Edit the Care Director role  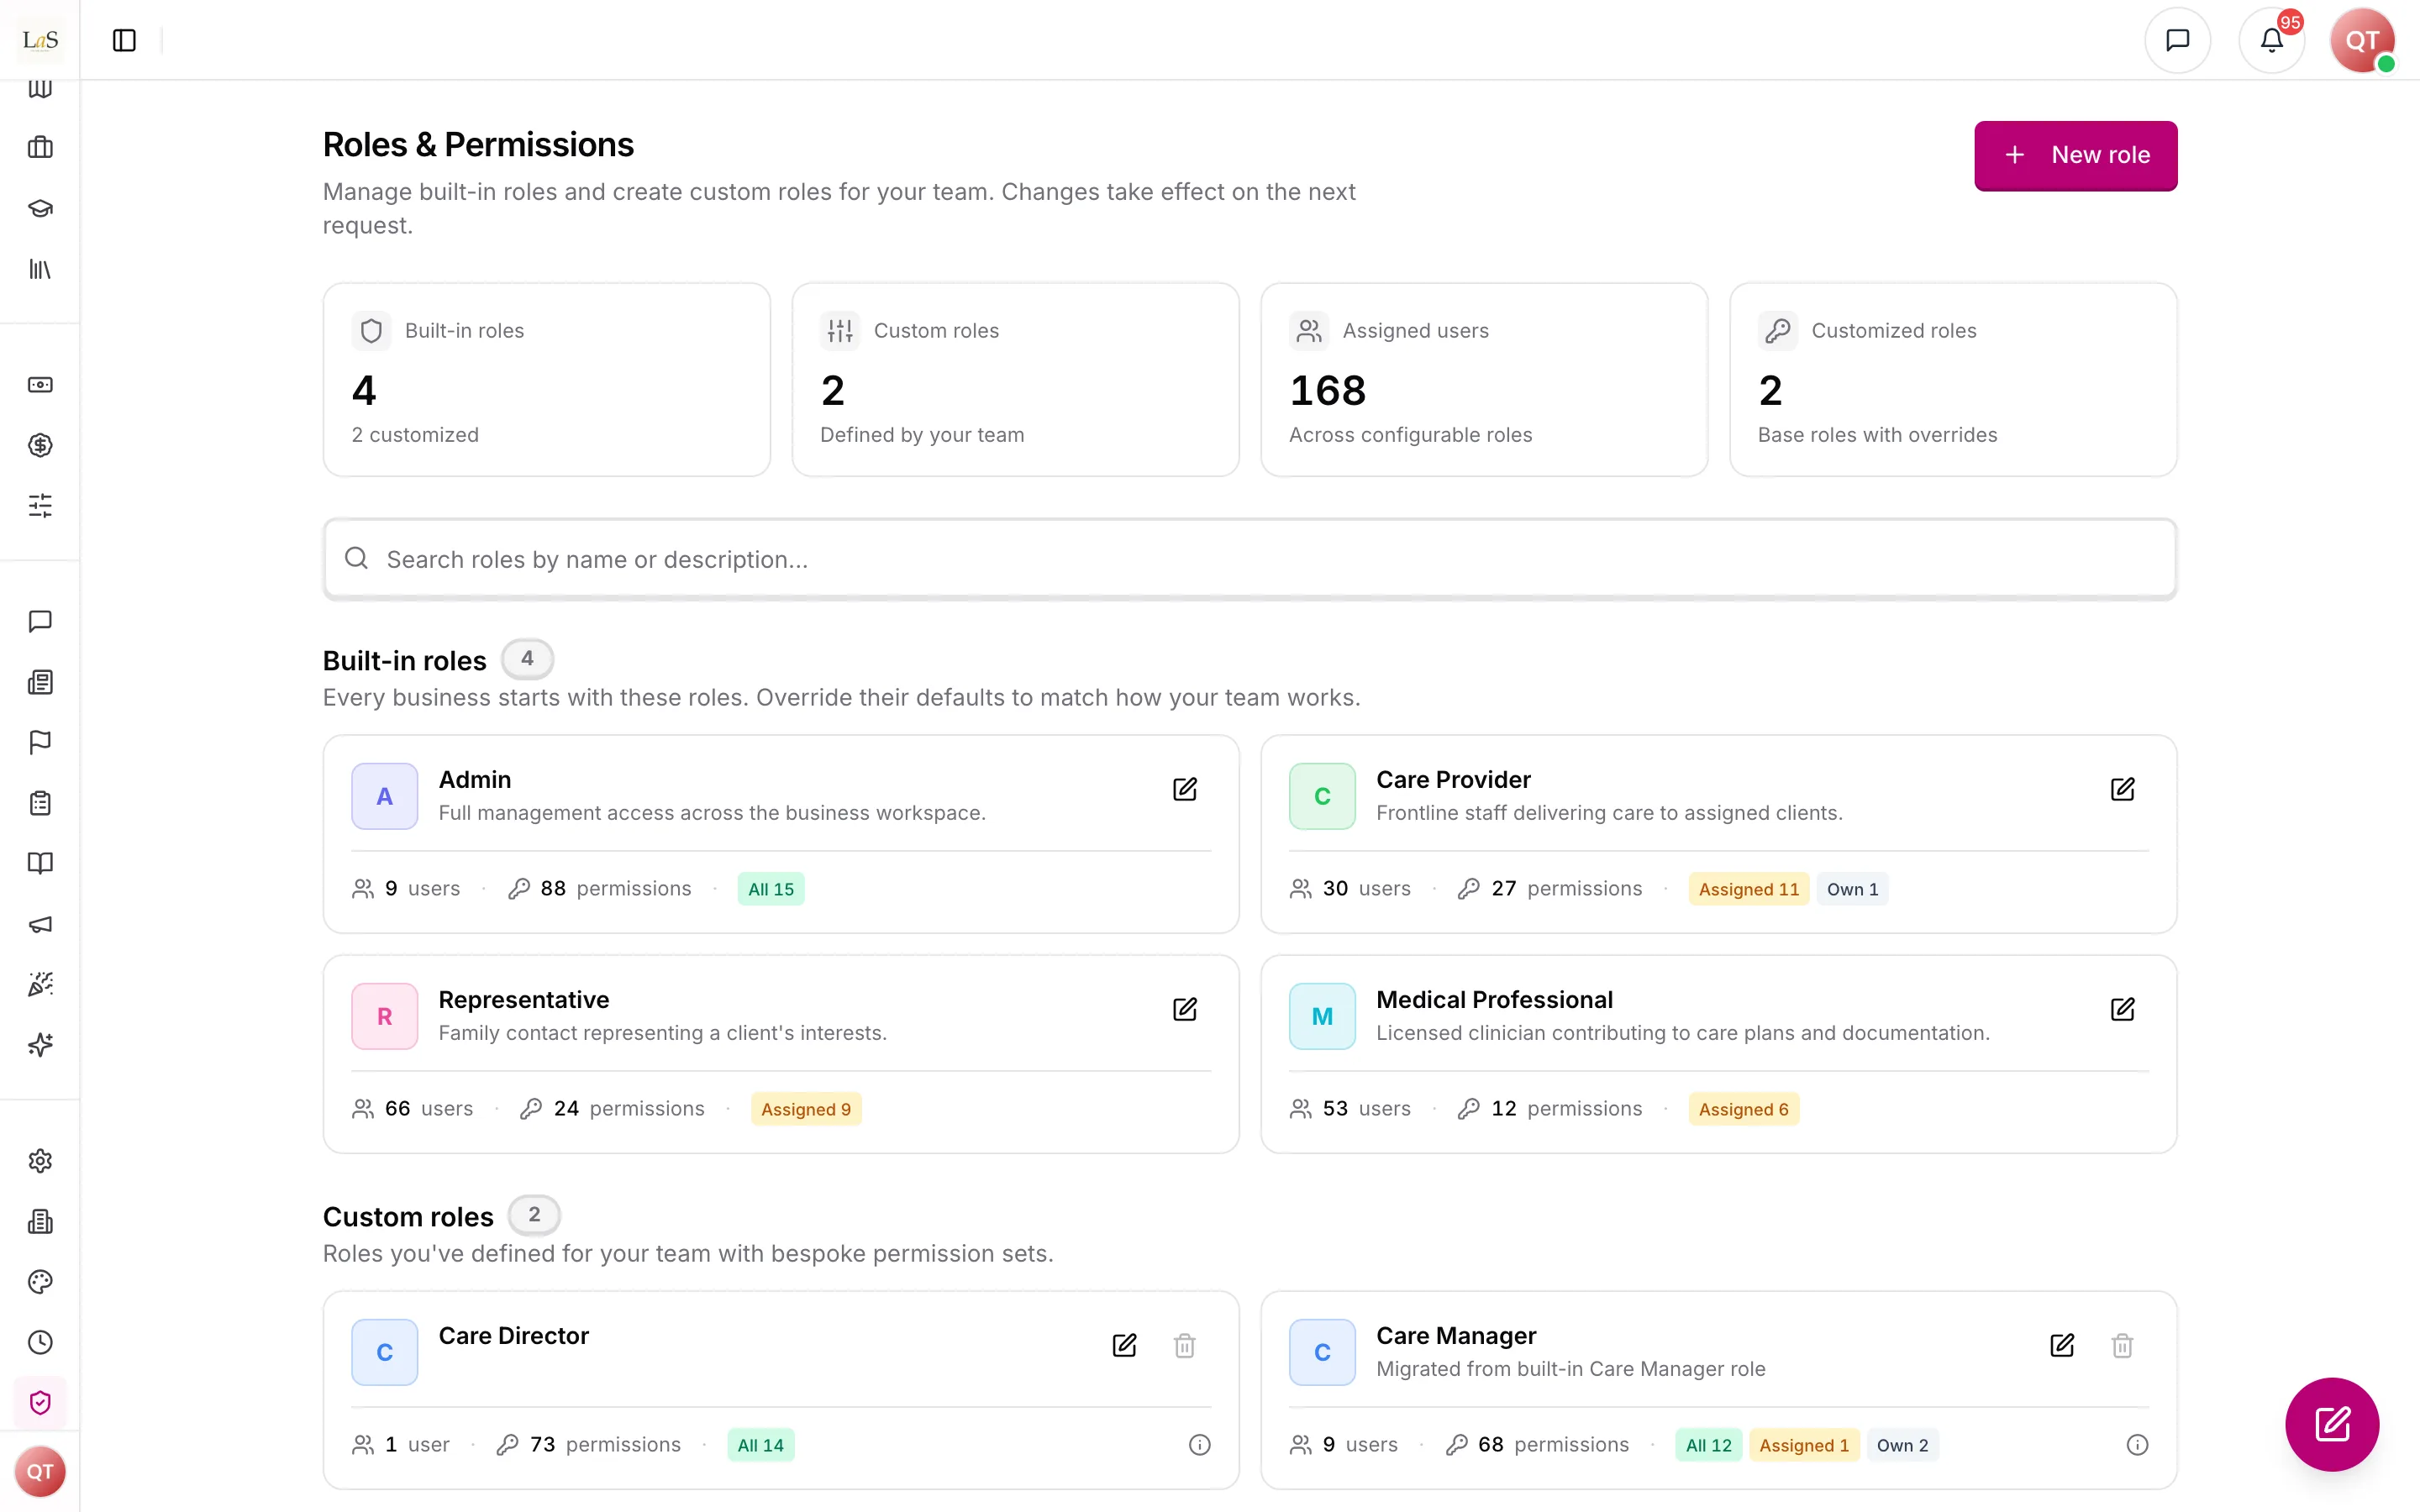pyautogui.click(x=1124, y=1345)
